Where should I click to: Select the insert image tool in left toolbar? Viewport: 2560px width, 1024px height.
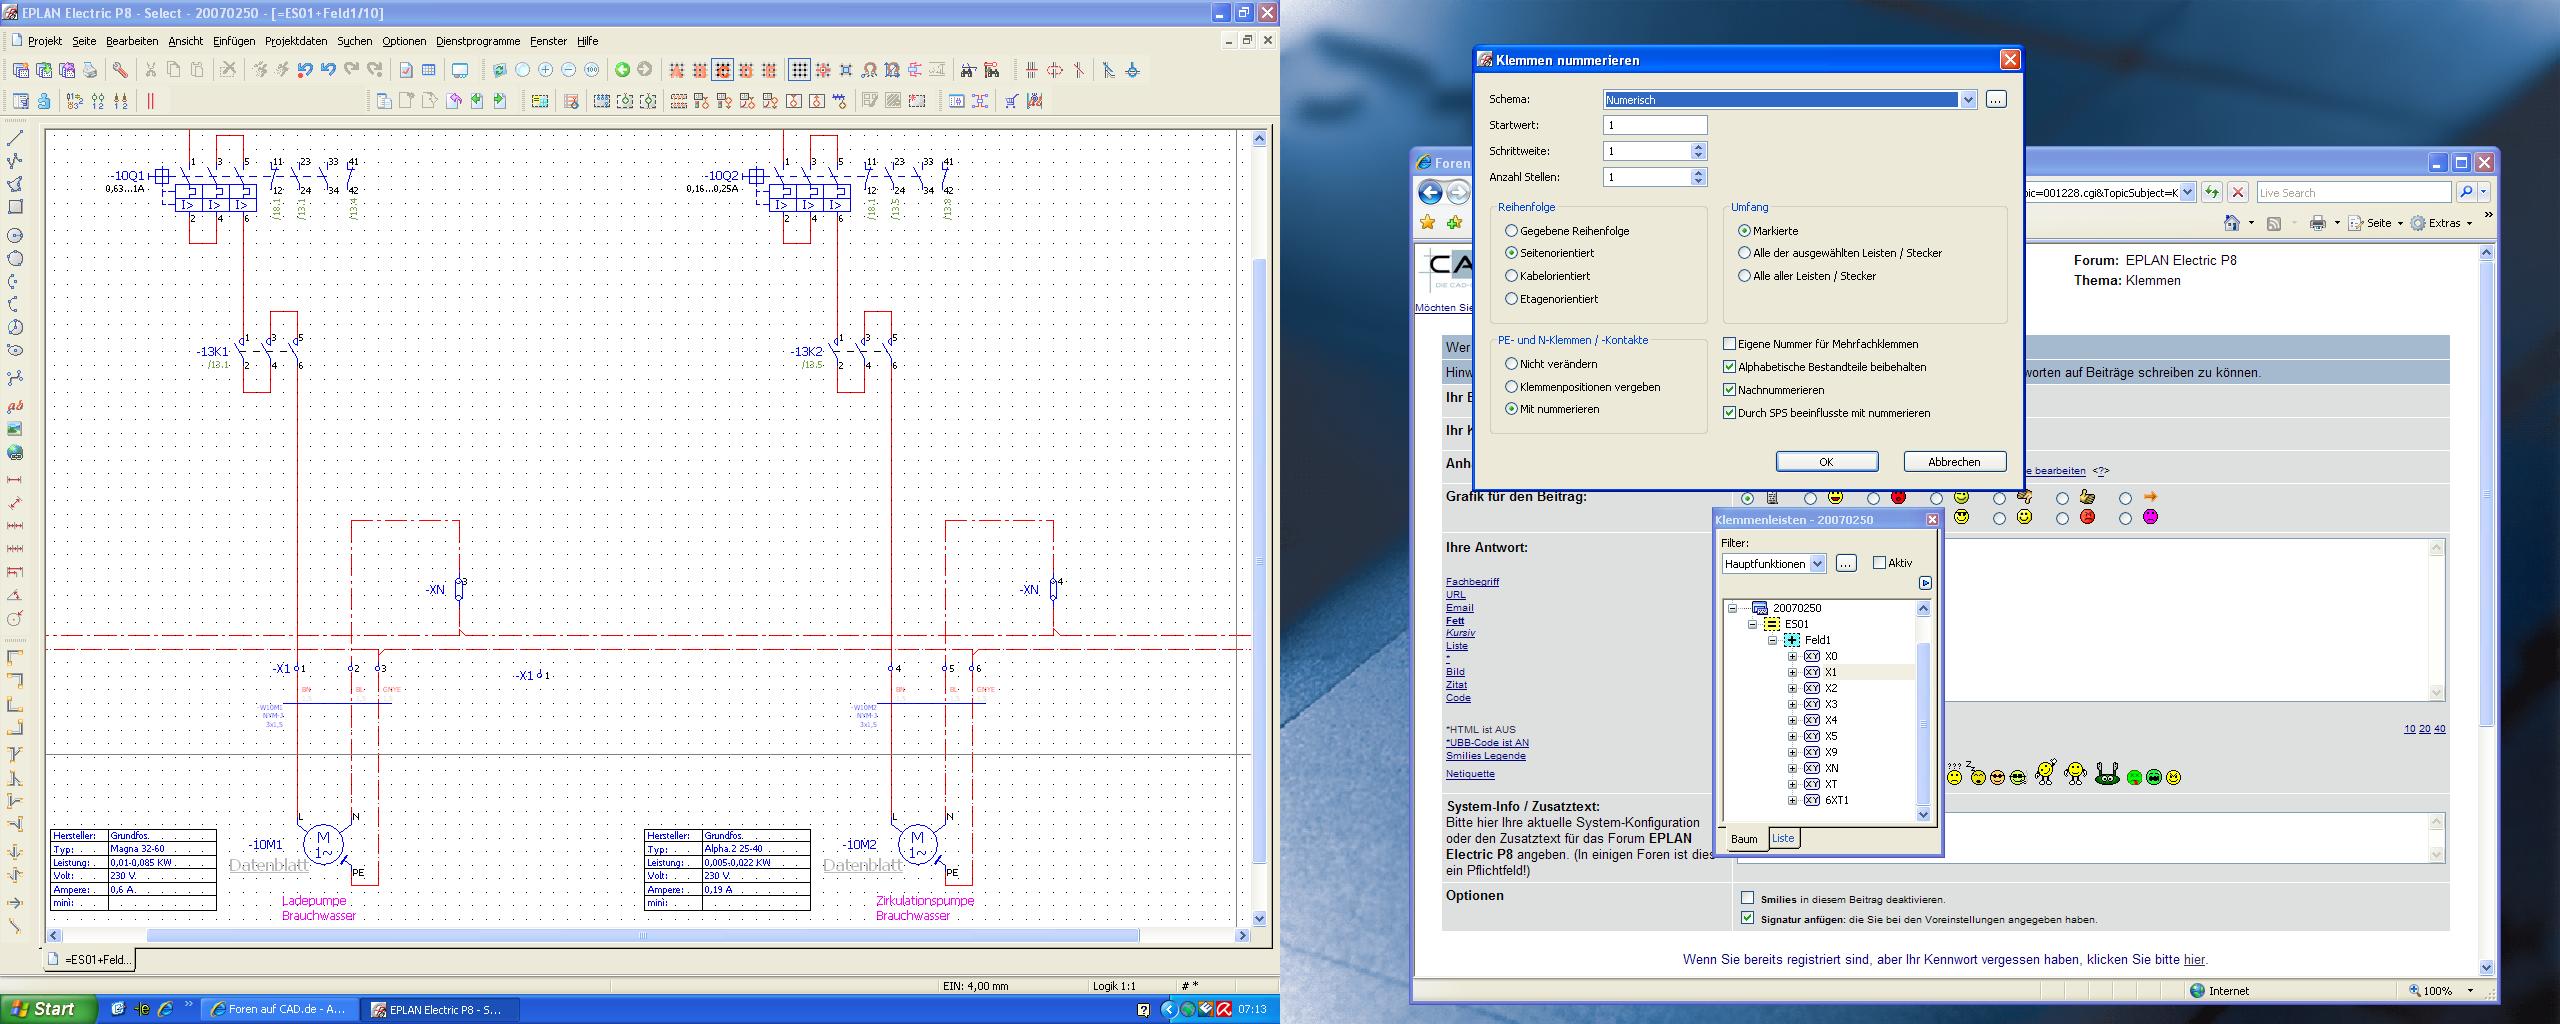15,429
